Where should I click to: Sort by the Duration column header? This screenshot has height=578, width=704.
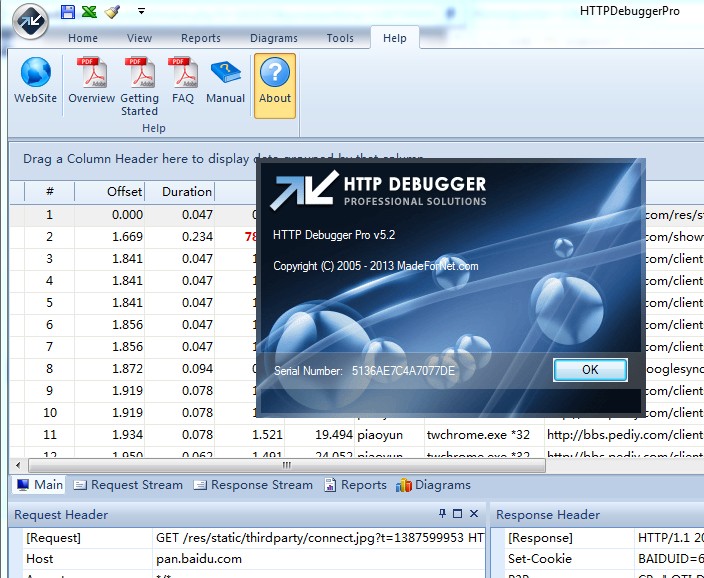click(x=180, y=192)
